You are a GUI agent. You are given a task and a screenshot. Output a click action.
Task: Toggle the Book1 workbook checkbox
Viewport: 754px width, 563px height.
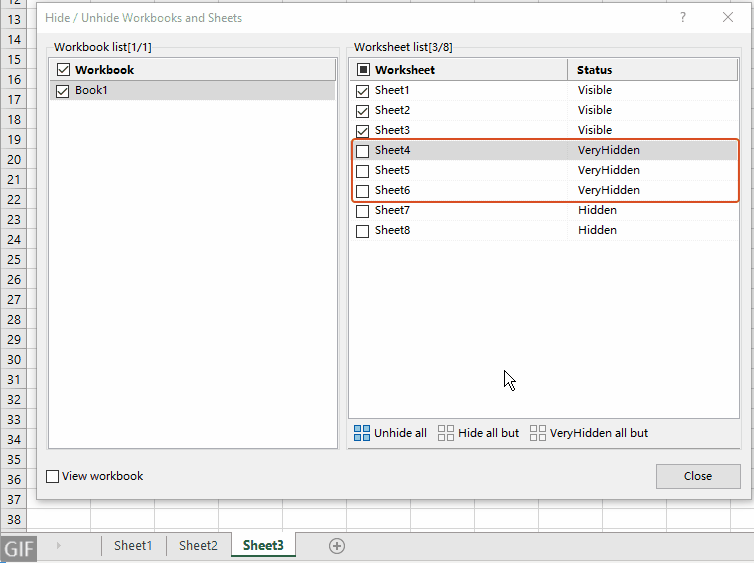63,90
